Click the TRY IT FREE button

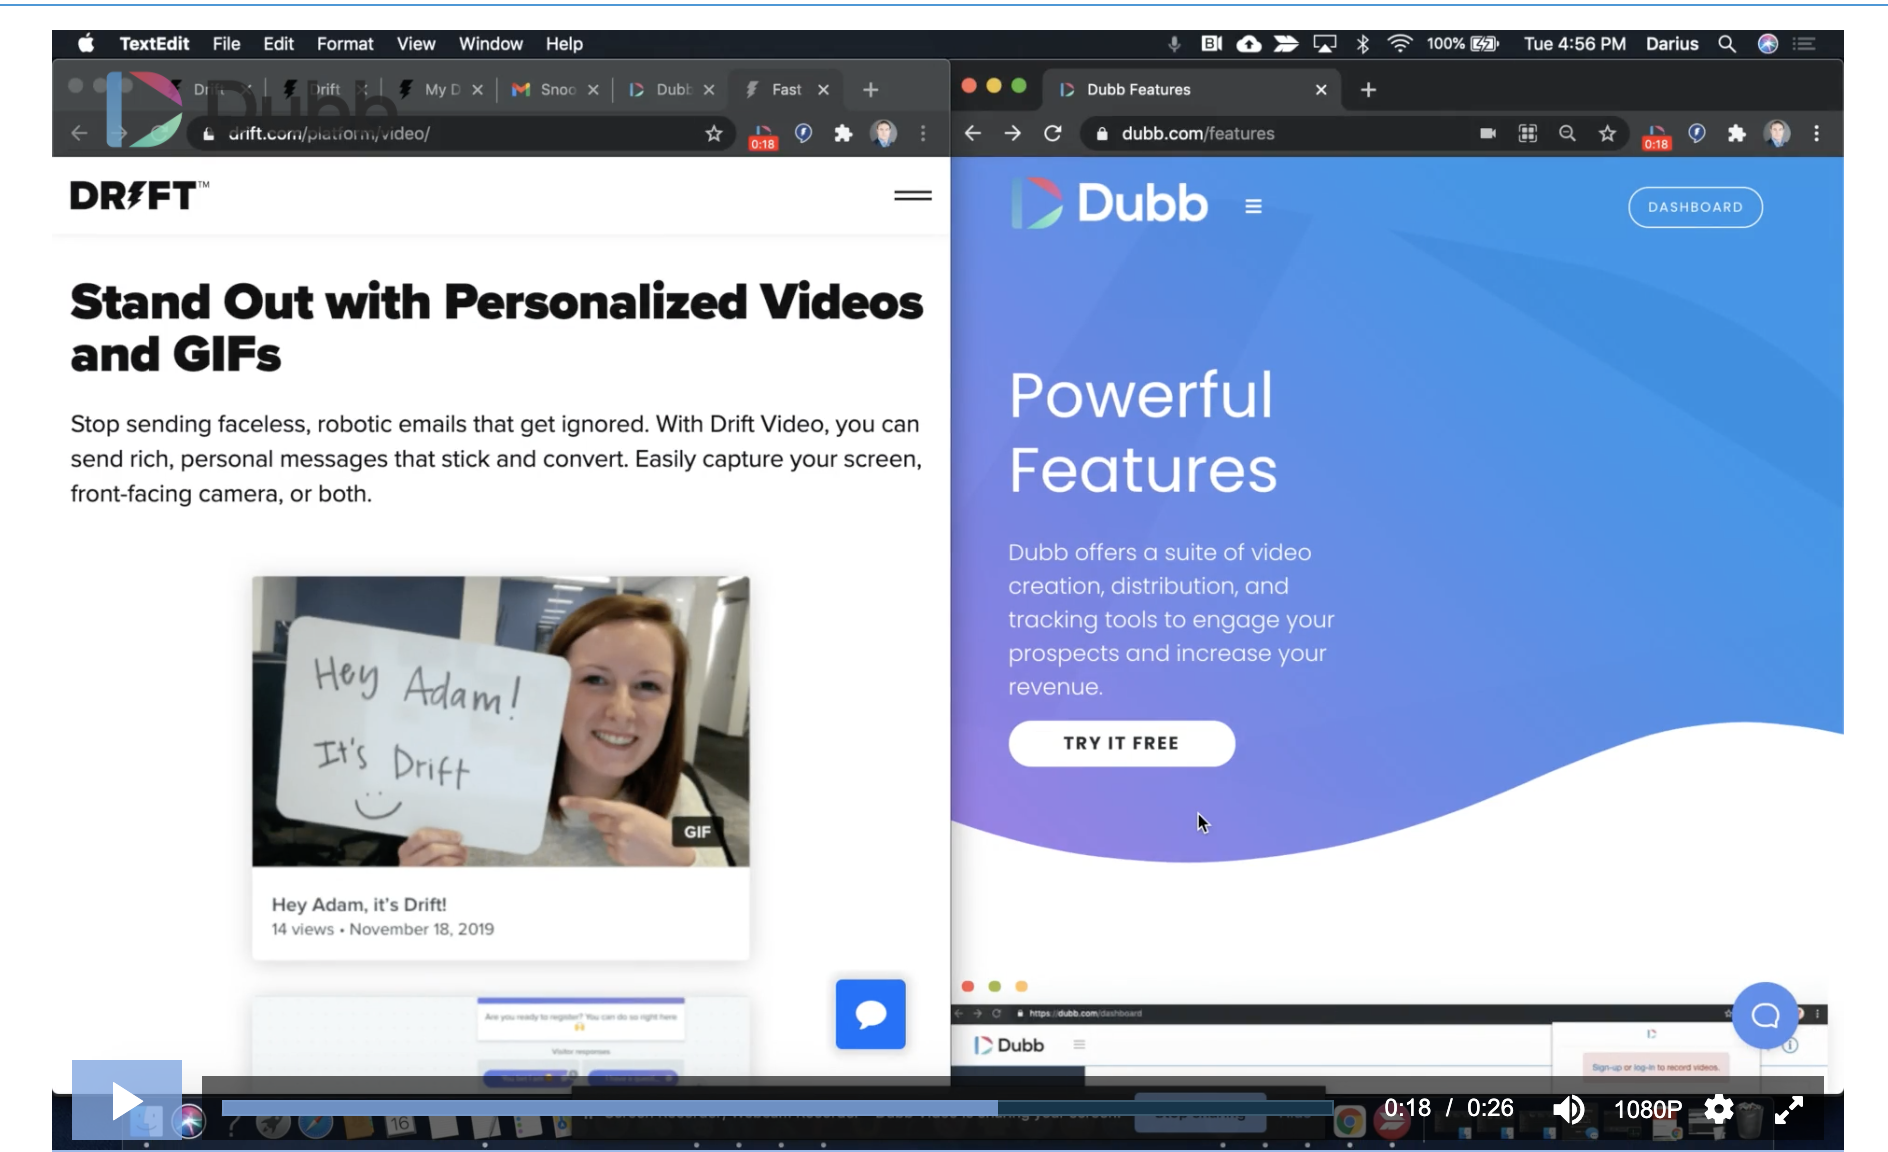click(x=1121, y=743)
